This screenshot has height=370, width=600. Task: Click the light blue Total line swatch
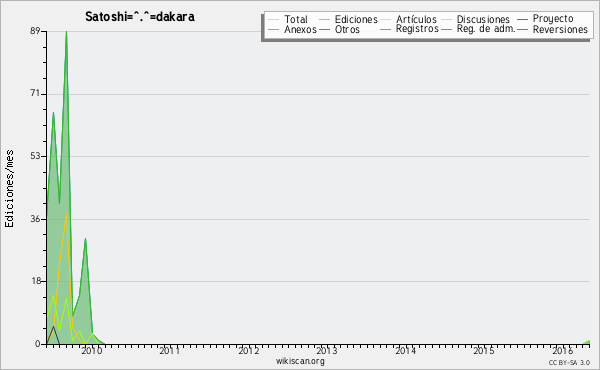[x=274, y=20]
